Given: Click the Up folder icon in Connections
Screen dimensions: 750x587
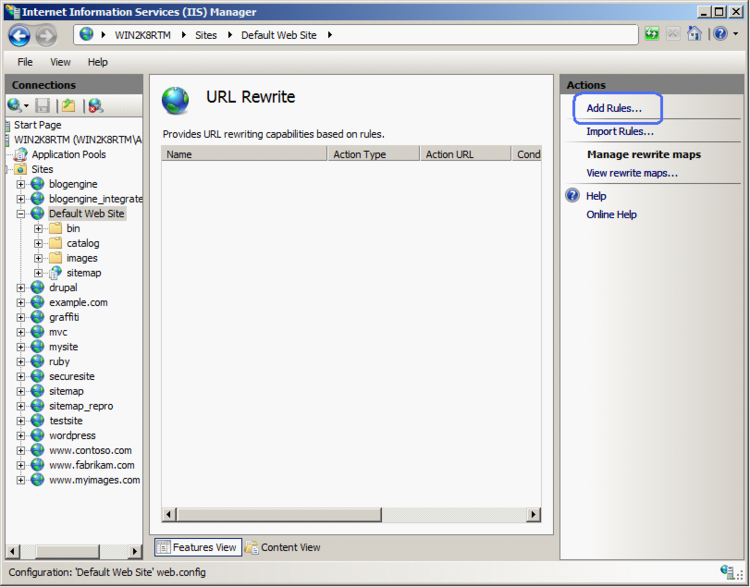Looking at the screenshot, I should tap(69, 105).
